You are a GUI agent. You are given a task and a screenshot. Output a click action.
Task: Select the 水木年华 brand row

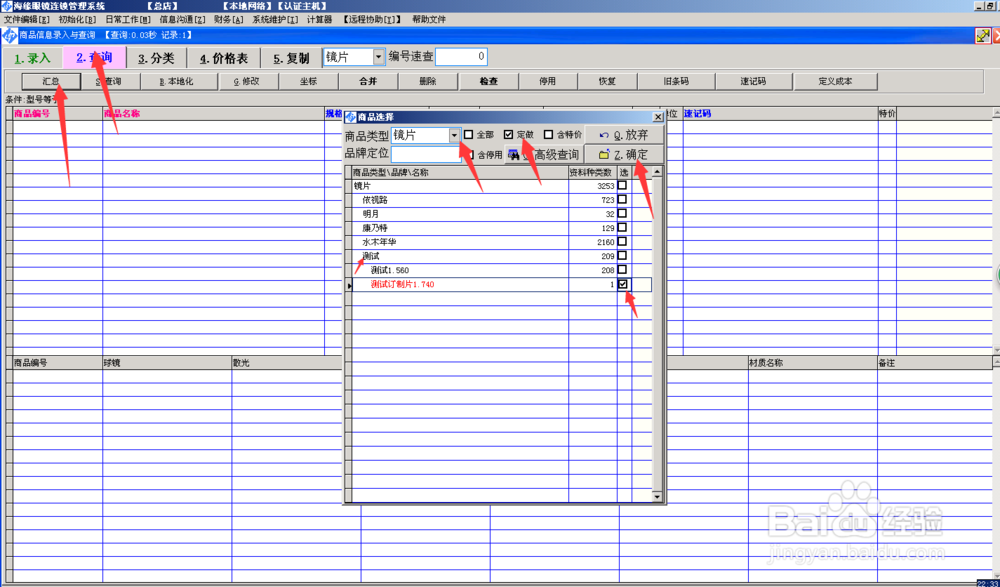pos(501,242)
